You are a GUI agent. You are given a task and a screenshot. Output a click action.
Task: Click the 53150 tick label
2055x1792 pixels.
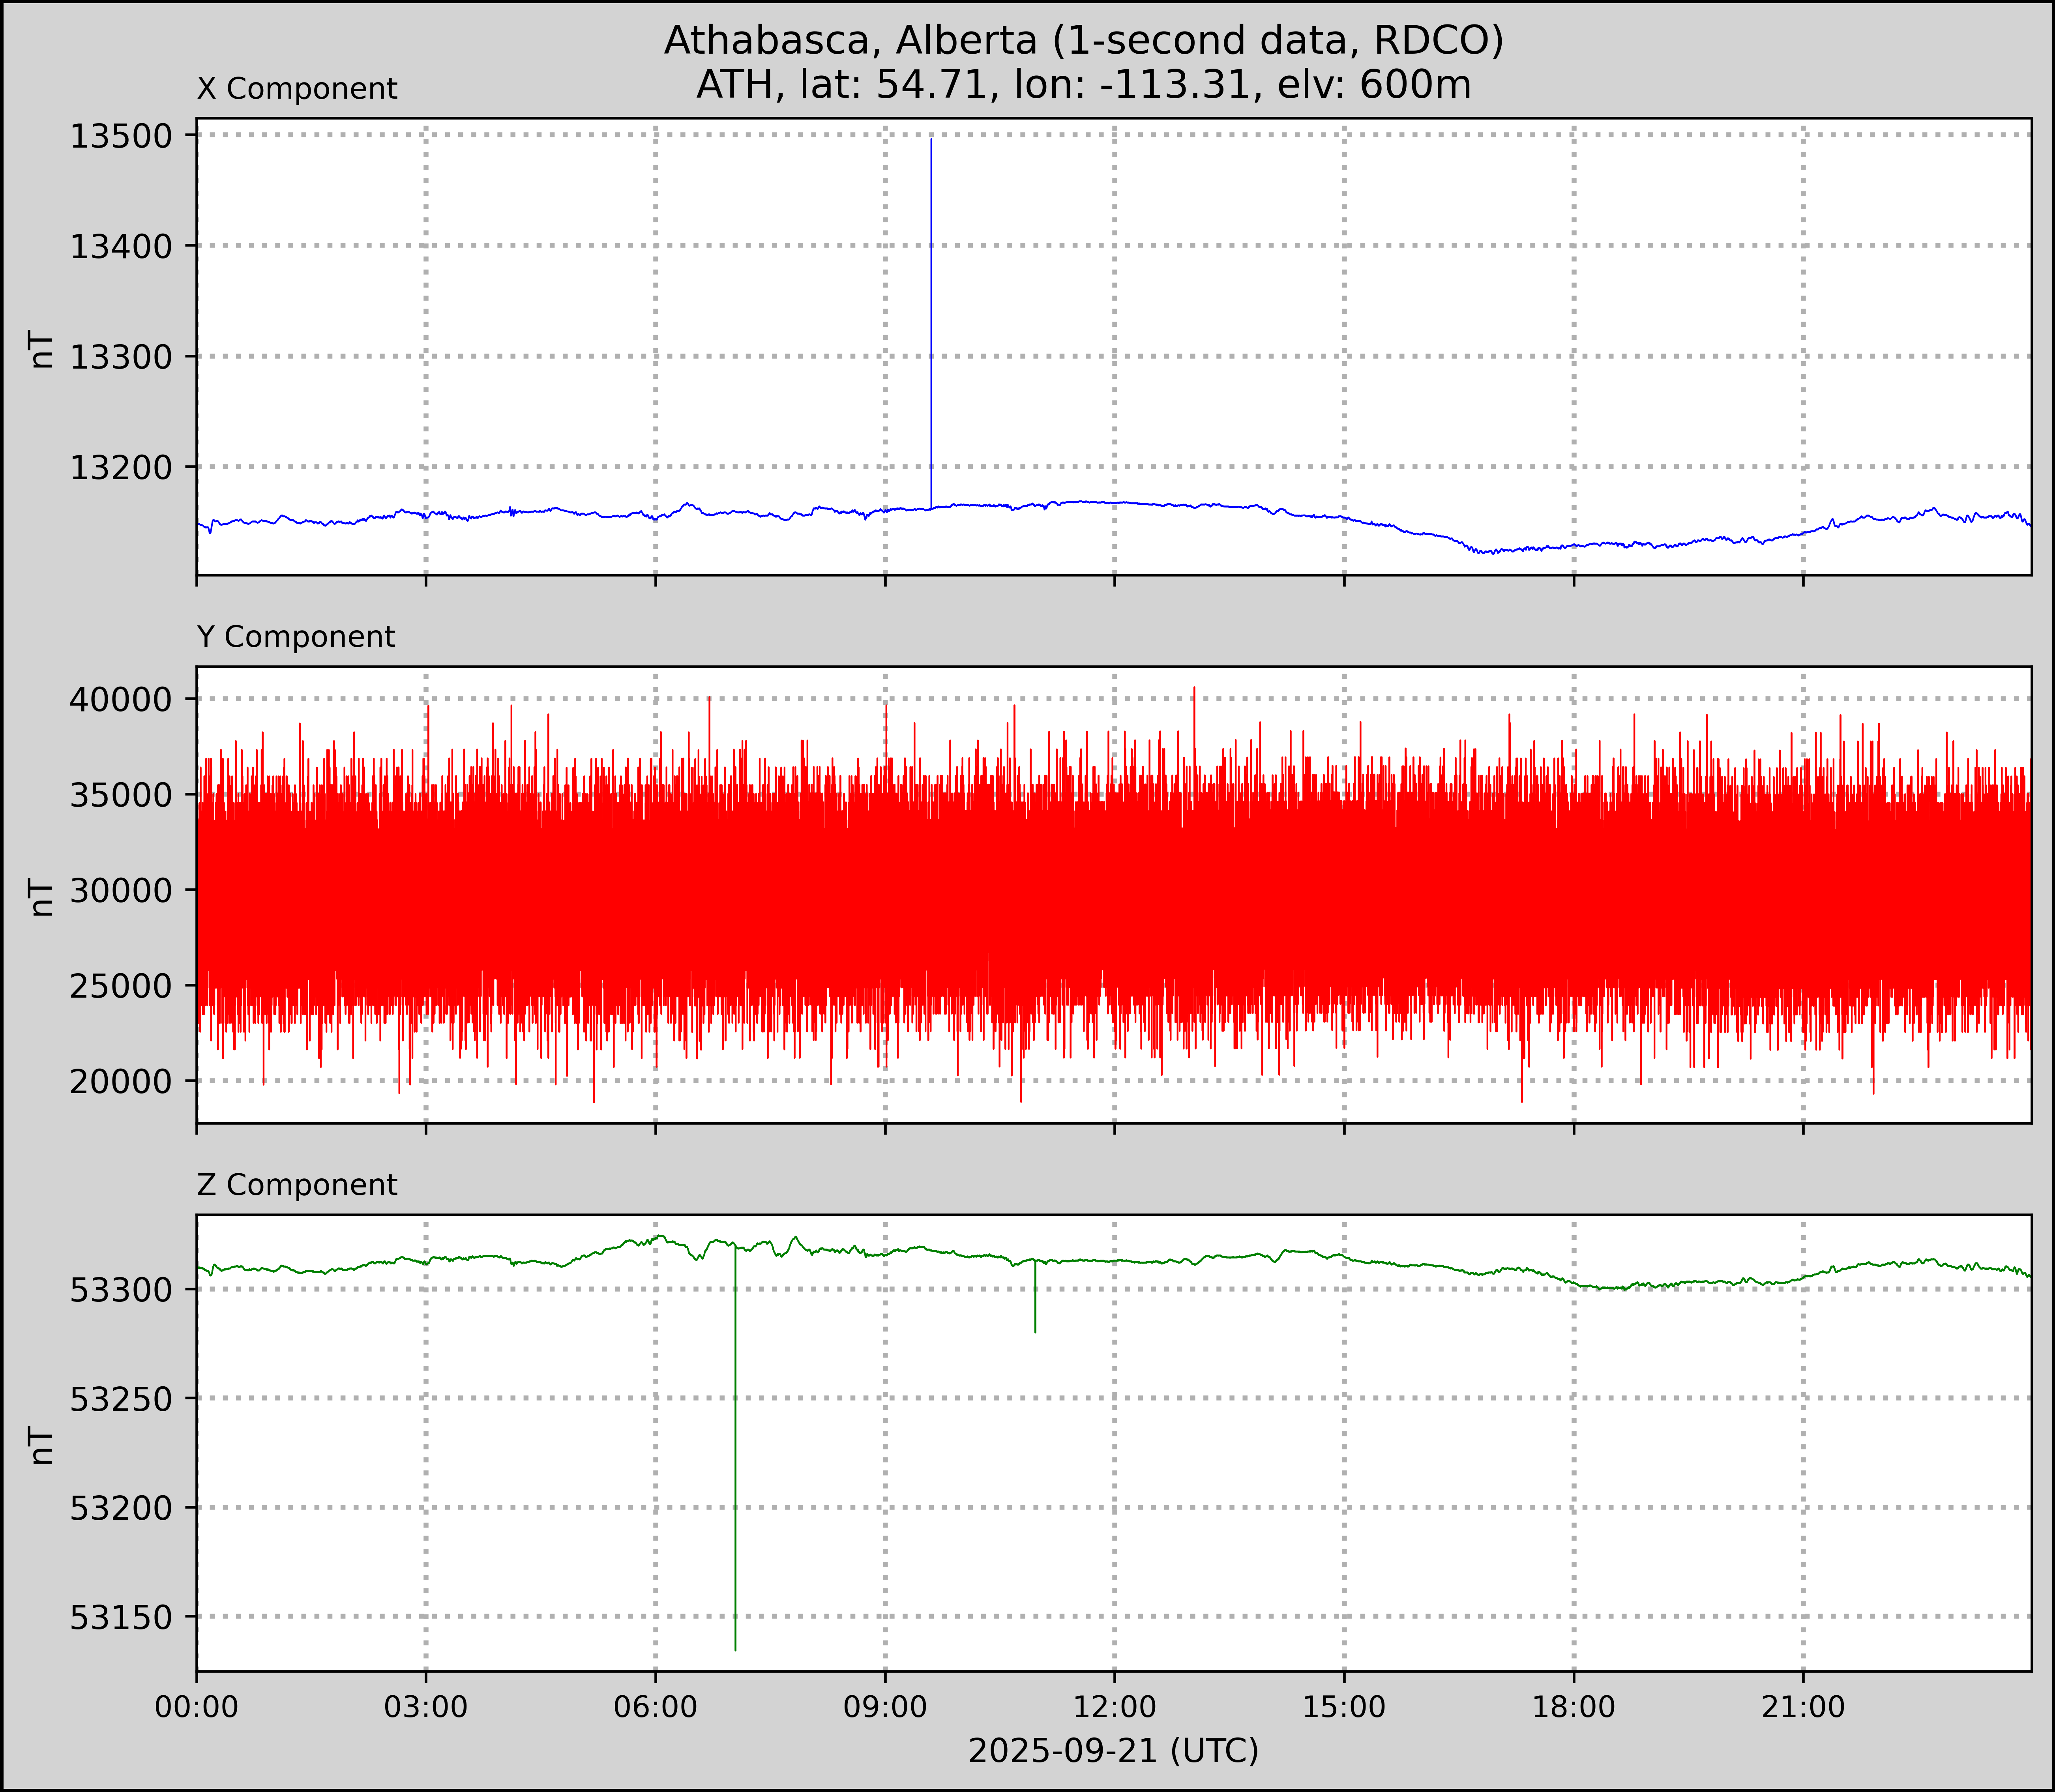122,1617
